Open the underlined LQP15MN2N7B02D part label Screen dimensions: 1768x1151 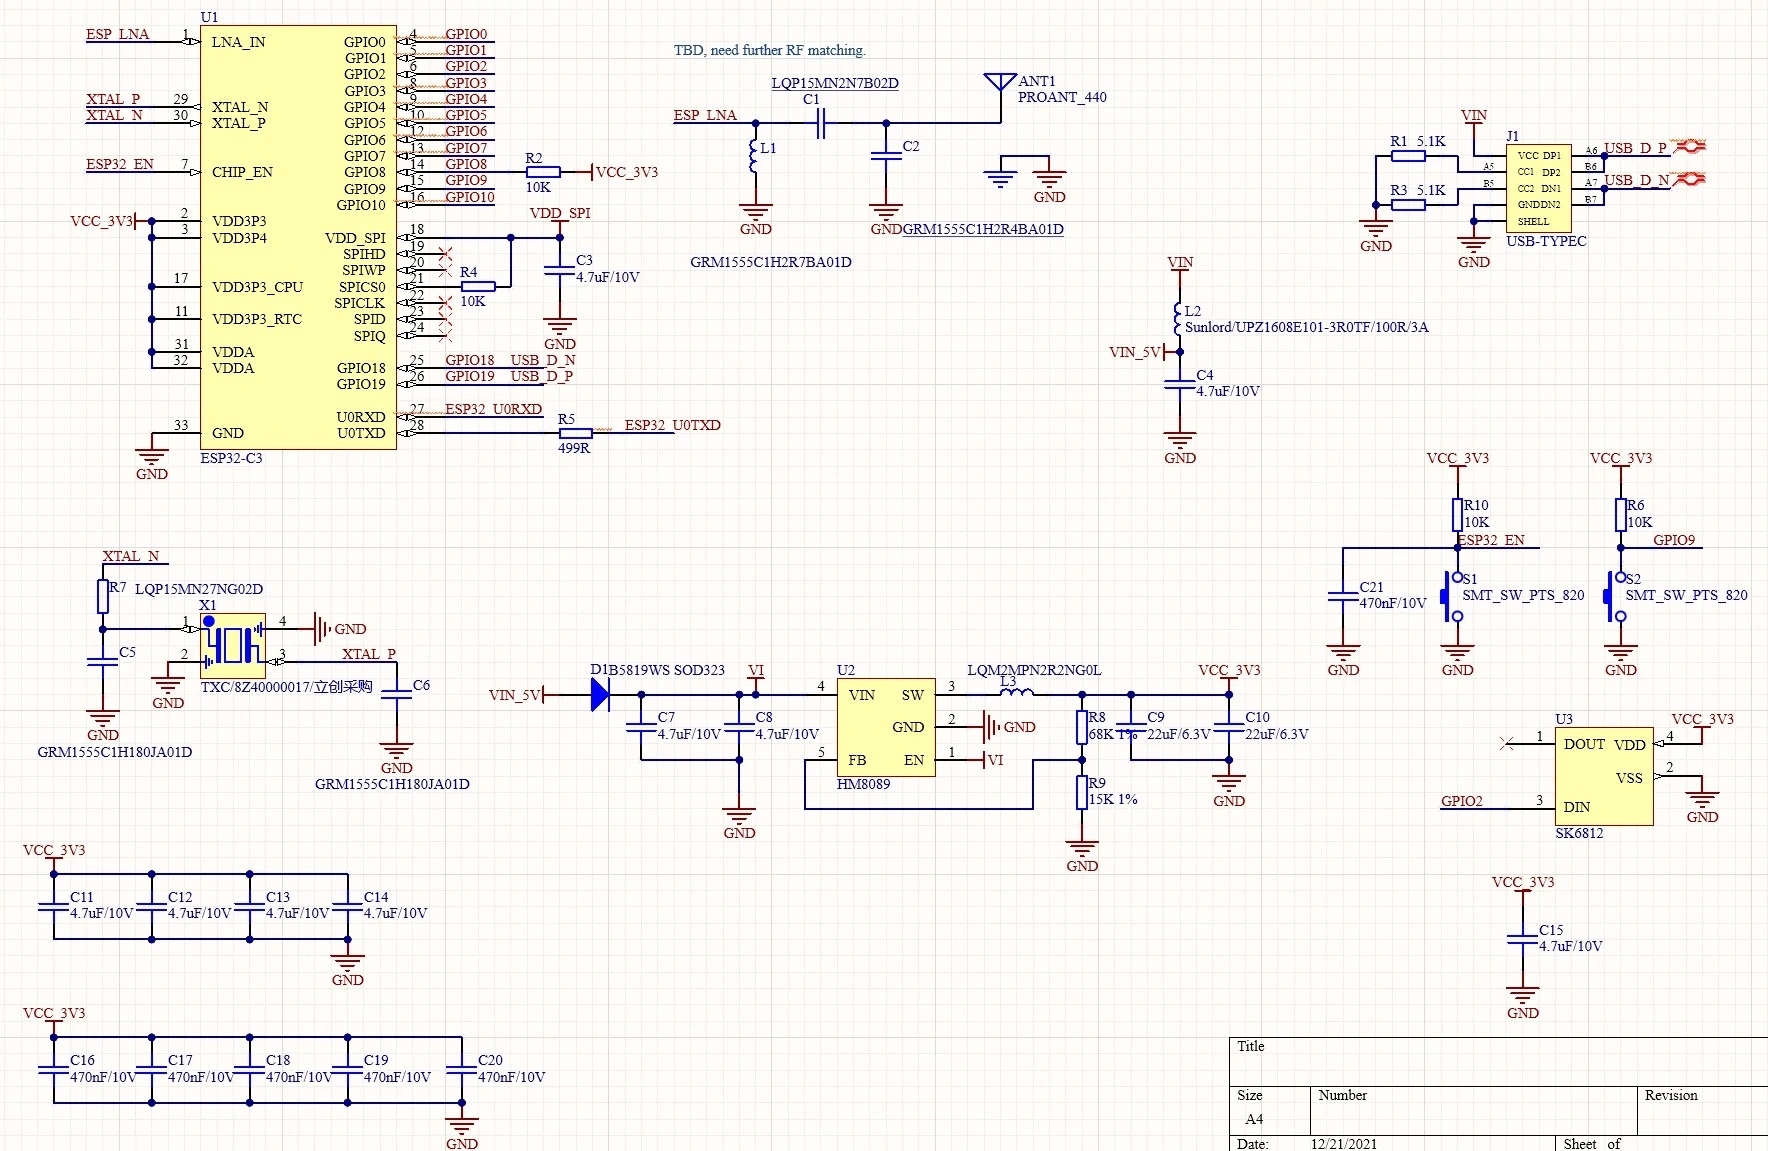click(834, 83)
